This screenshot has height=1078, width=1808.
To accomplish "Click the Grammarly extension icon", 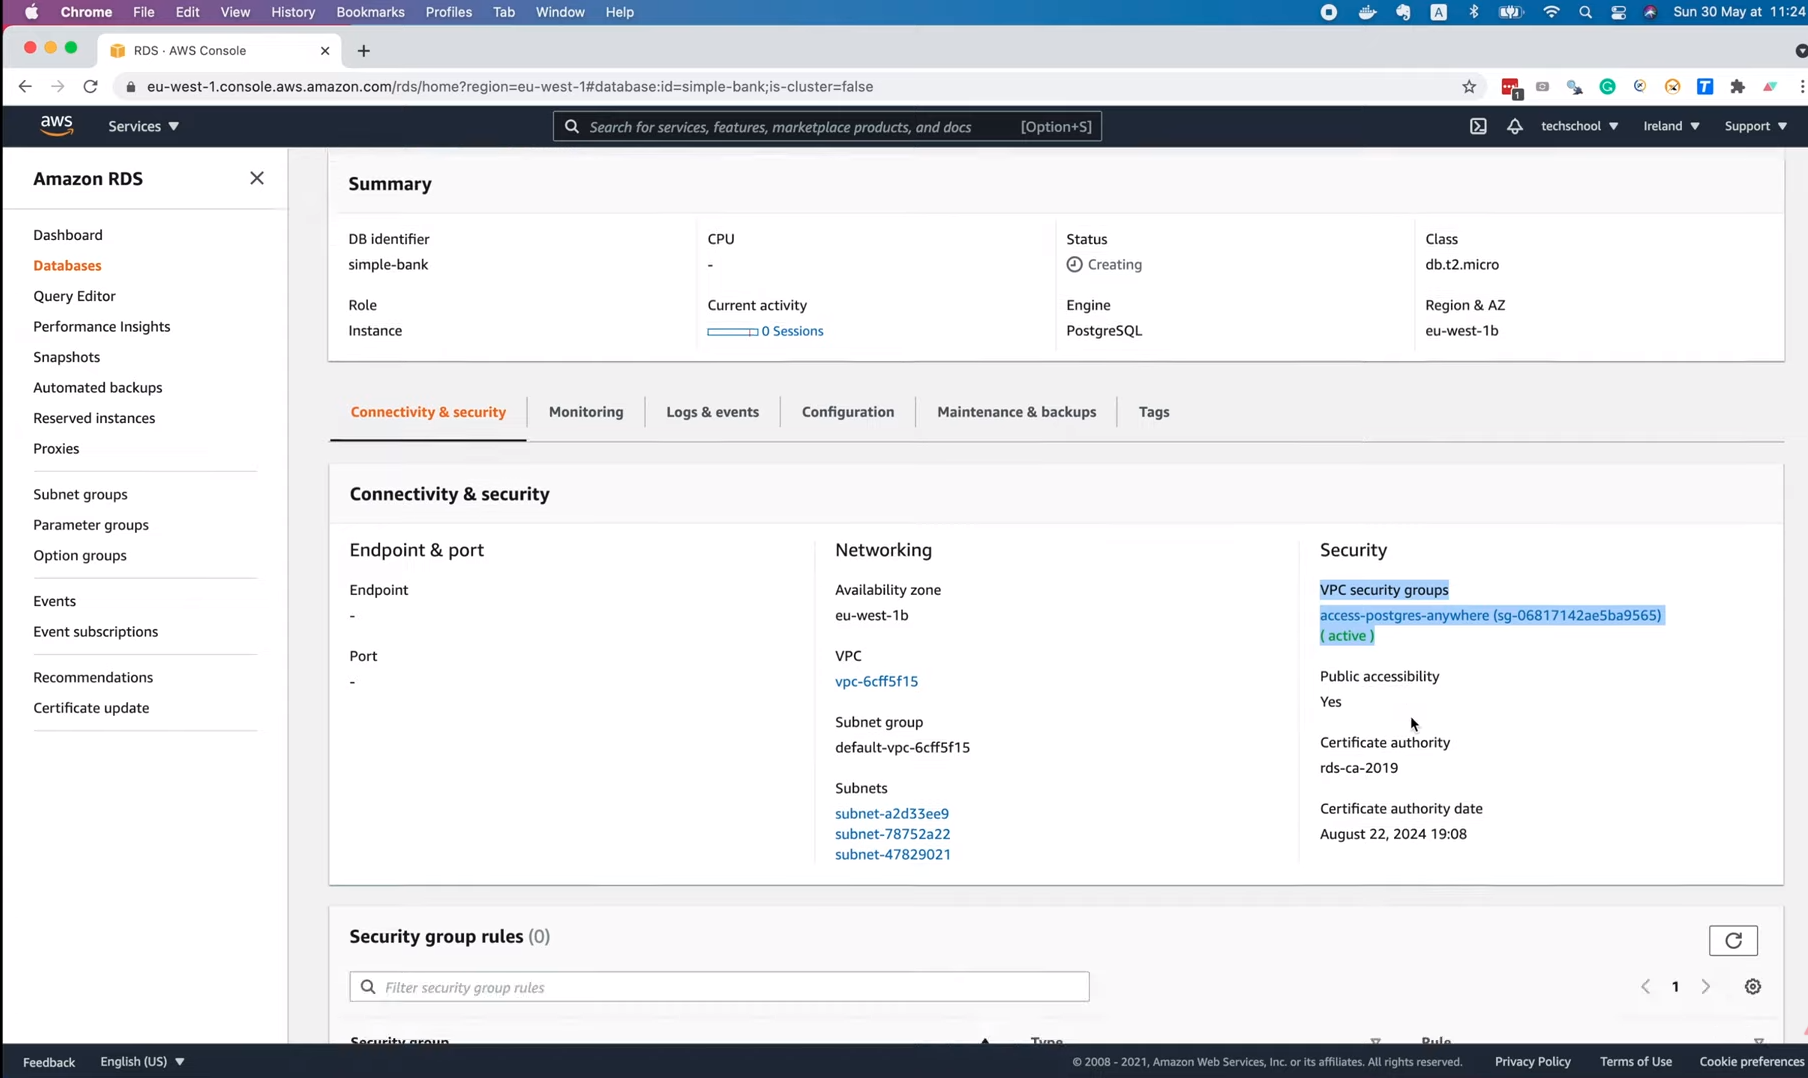I will click(x=1608, y=87).
